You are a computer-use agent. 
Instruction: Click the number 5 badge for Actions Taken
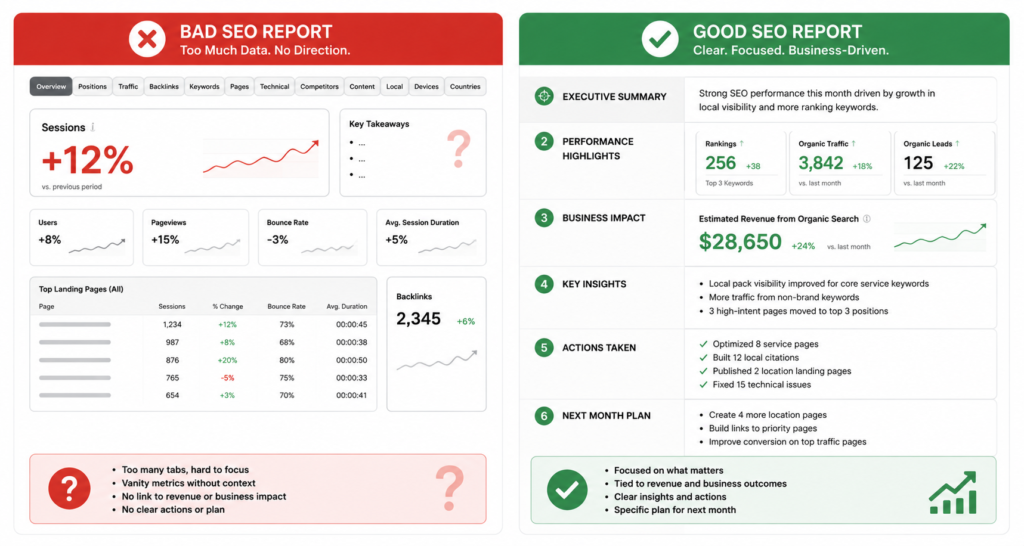coord(543,347)
